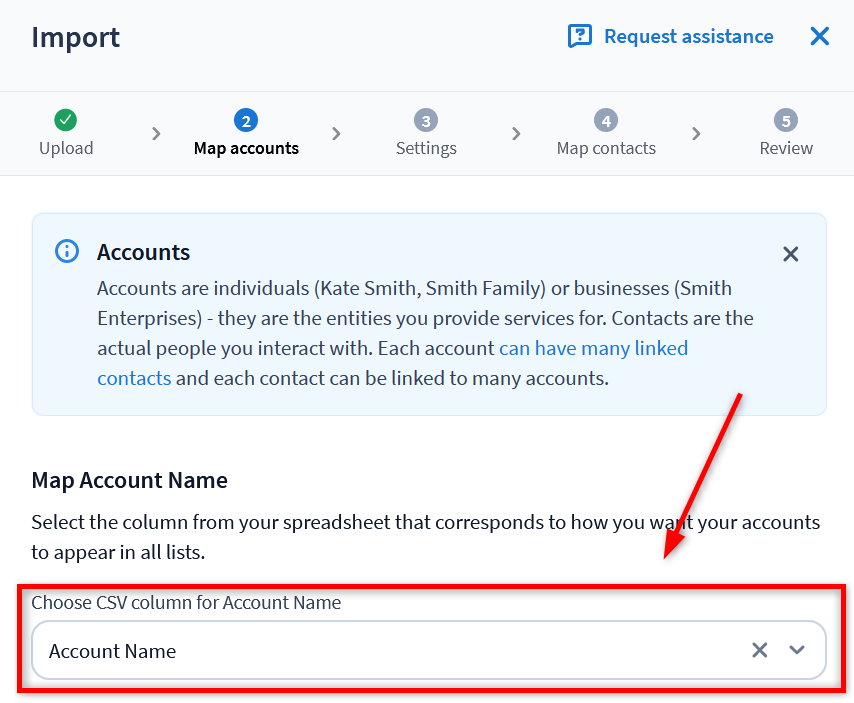The width and height of the screenshot is (854, 703).
Task: Close the Import dialog
Action: click(820, 37)
